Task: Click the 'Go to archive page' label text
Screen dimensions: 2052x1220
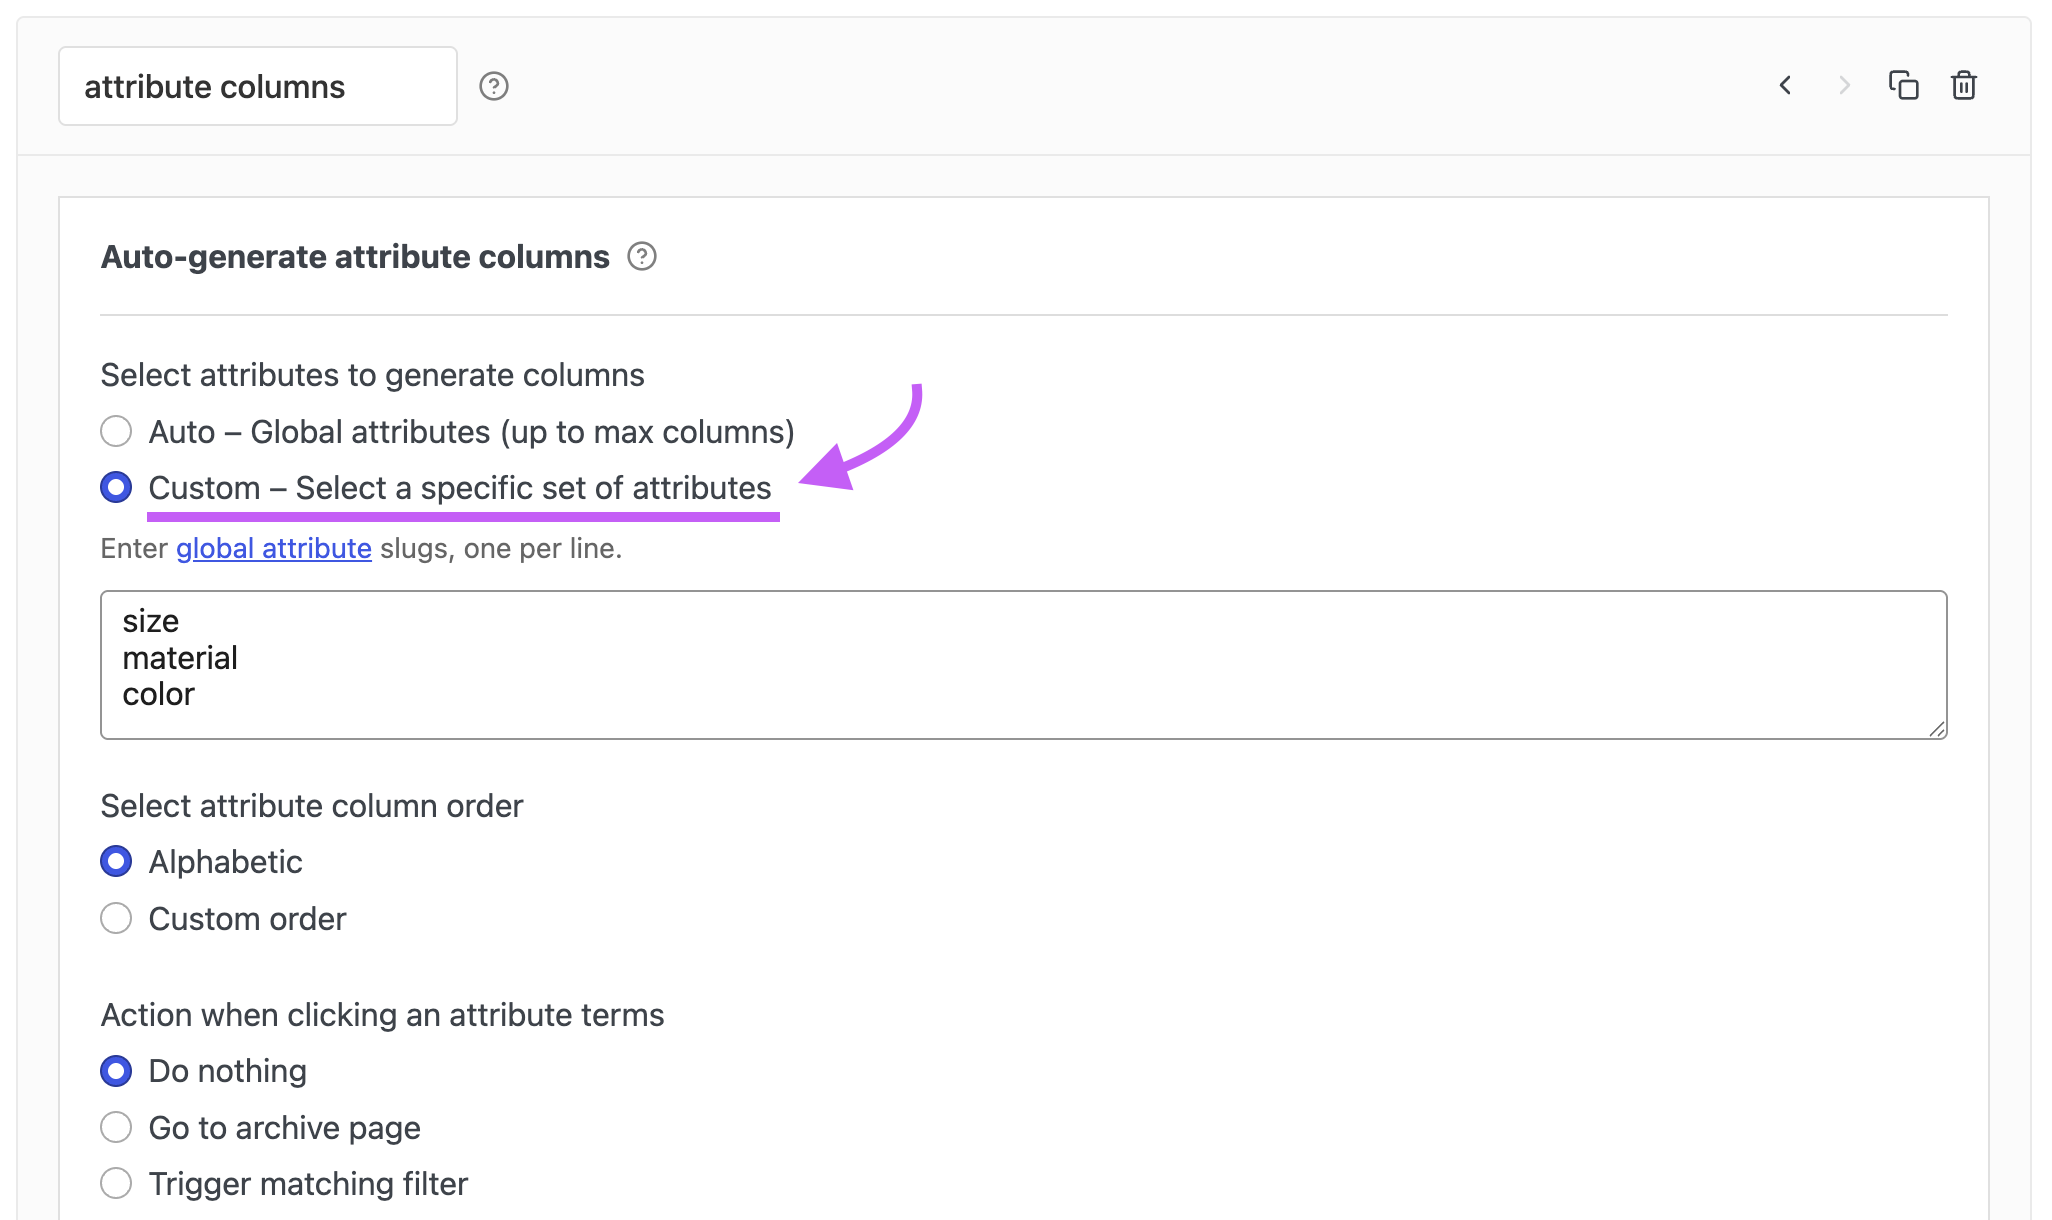Action: (x=284, y=1128)
